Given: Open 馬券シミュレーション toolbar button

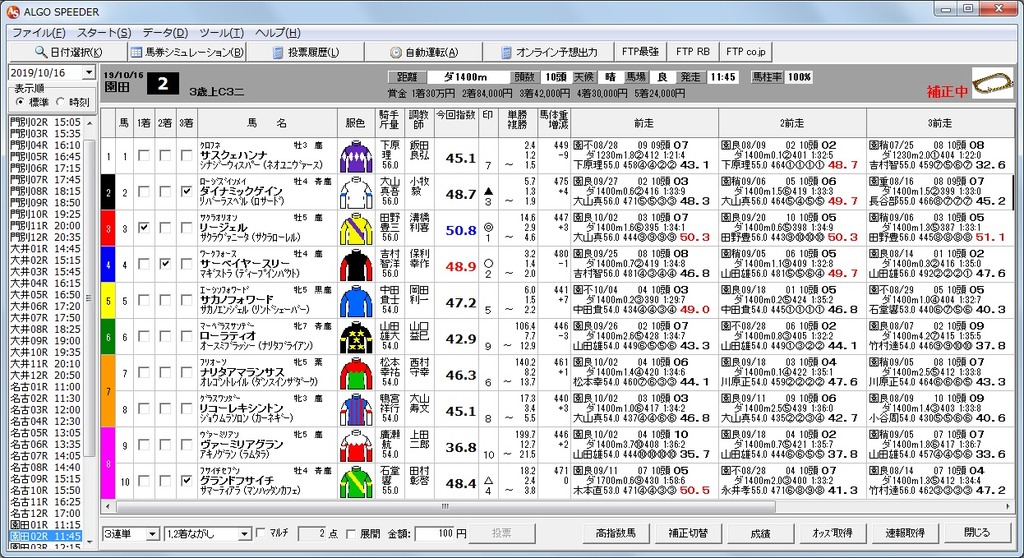Looking at the screenshot, I should (x=187, y=52).
